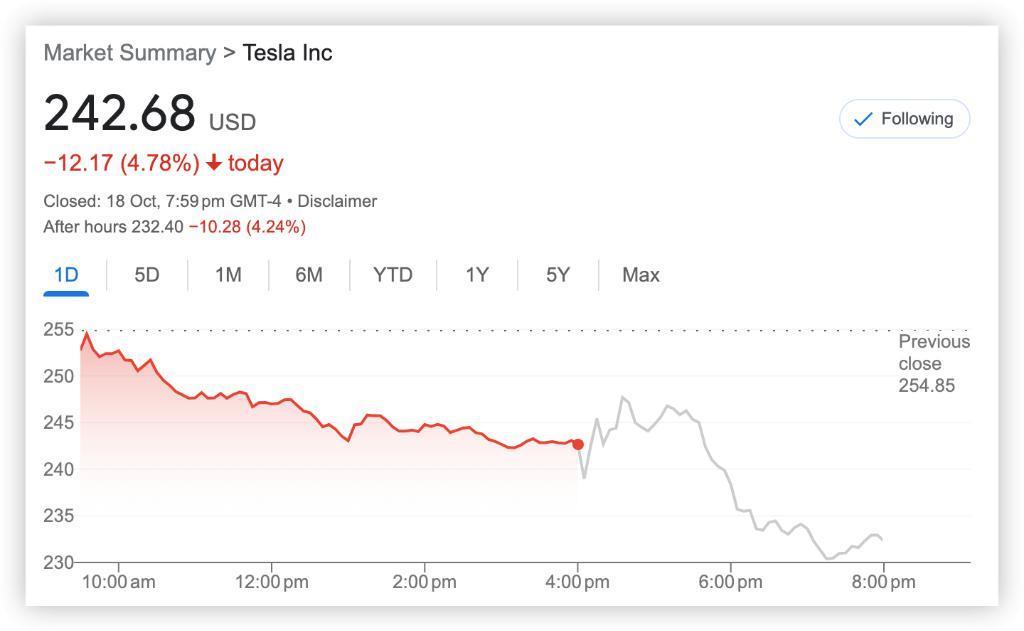Image resolution: width=1024 pixels, height=631 pixels.
Task: Toggle the Following button
Action: 904,119
